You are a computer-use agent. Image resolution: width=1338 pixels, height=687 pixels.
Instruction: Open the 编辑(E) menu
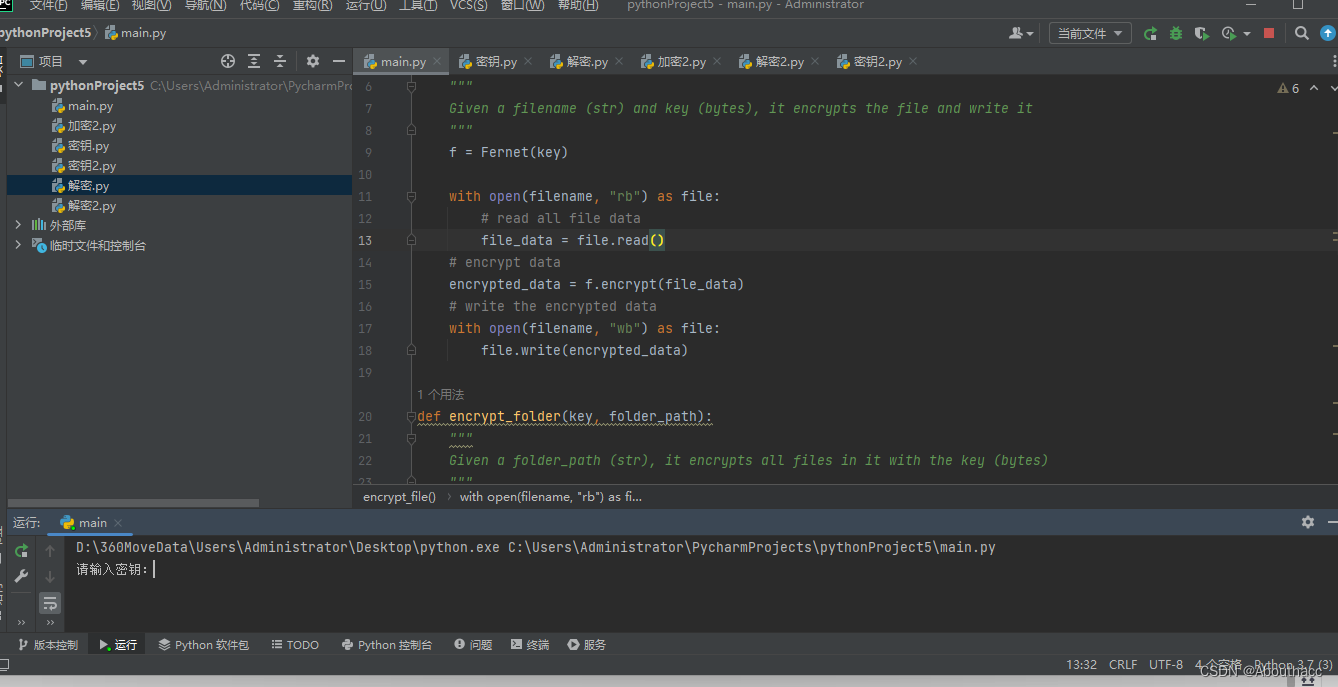tap(100, 5)
